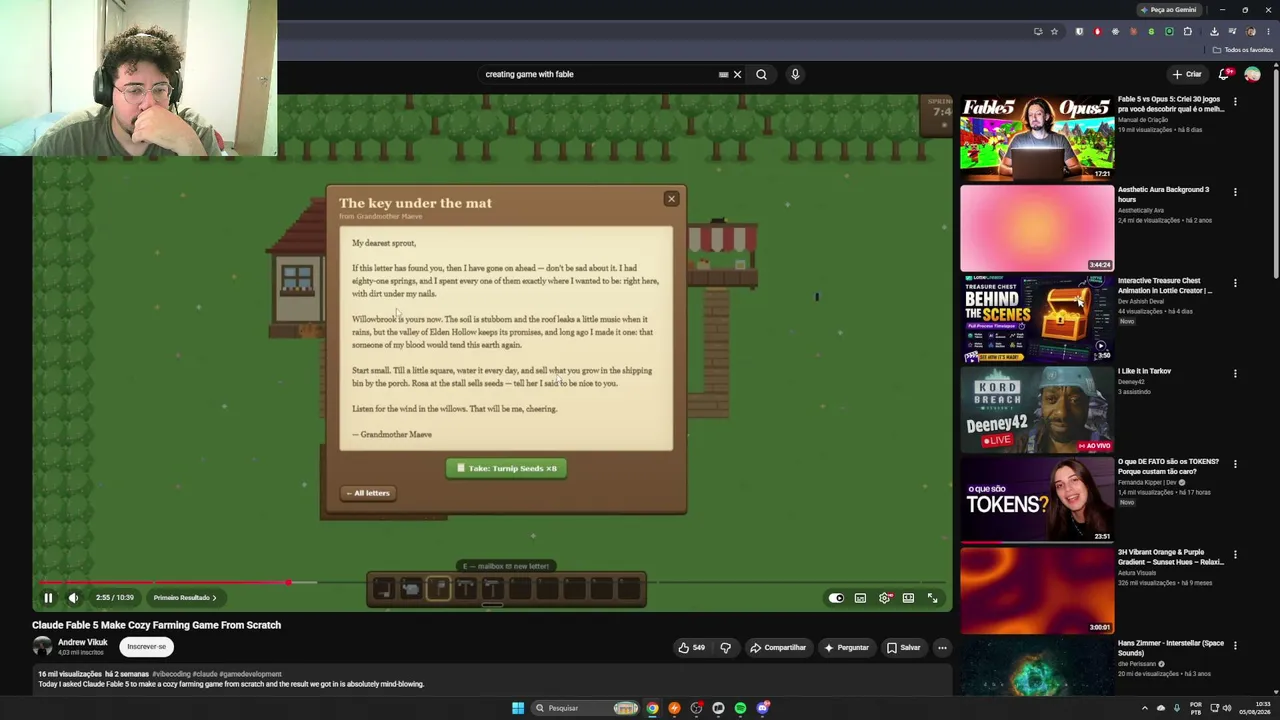Clear the YouTube search box

point(737,74)
